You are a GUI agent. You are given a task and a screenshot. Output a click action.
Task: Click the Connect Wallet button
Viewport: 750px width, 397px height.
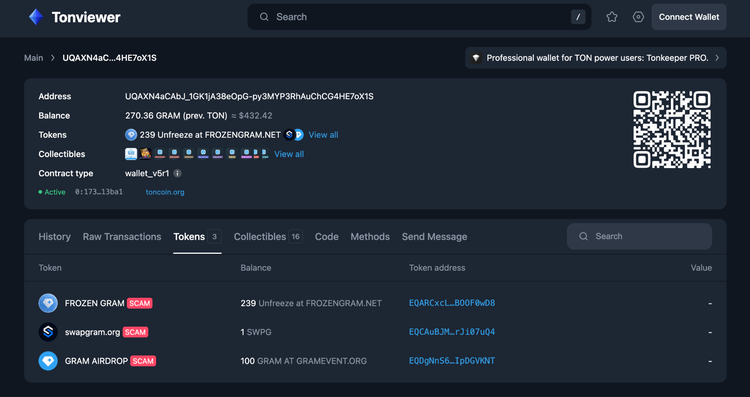coord(689,17)
